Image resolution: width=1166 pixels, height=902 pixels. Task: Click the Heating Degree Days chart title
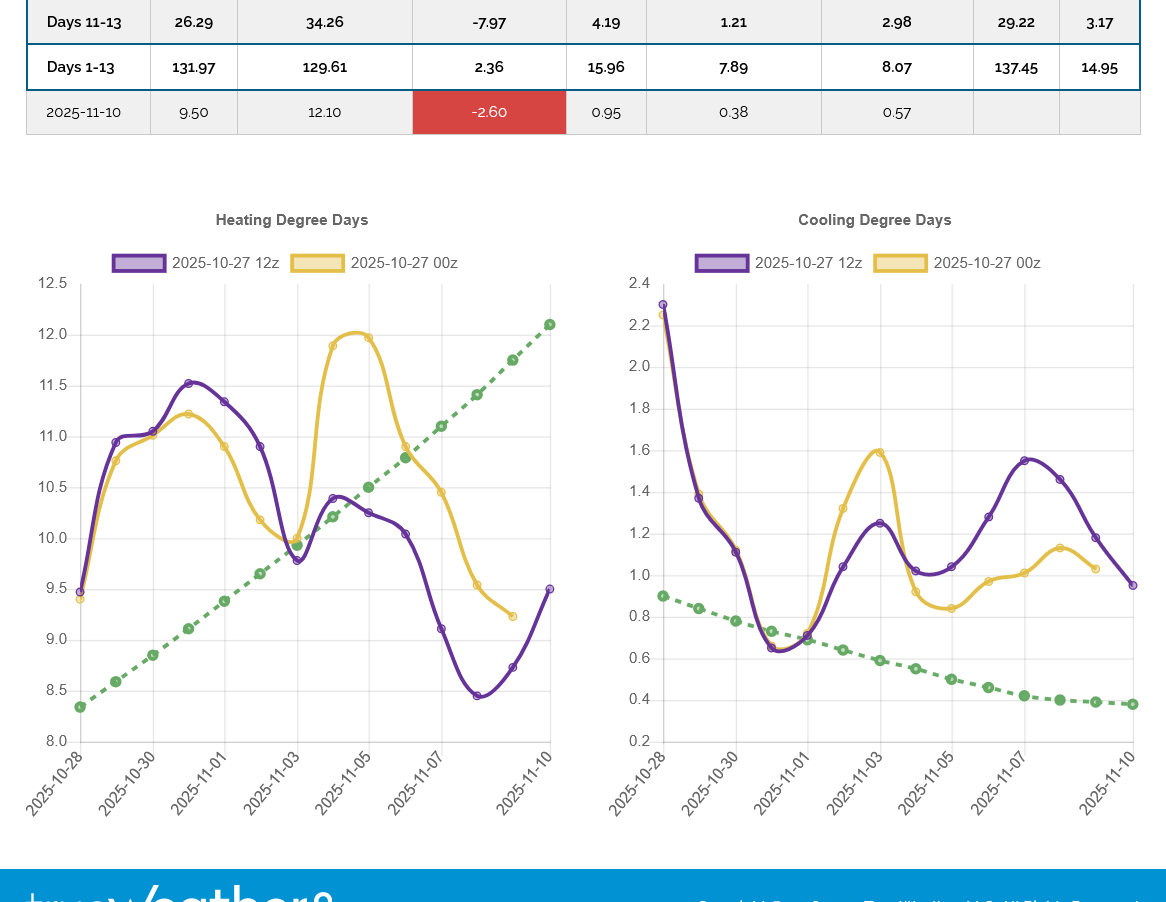pyautogui.click(x=292, y=220)
